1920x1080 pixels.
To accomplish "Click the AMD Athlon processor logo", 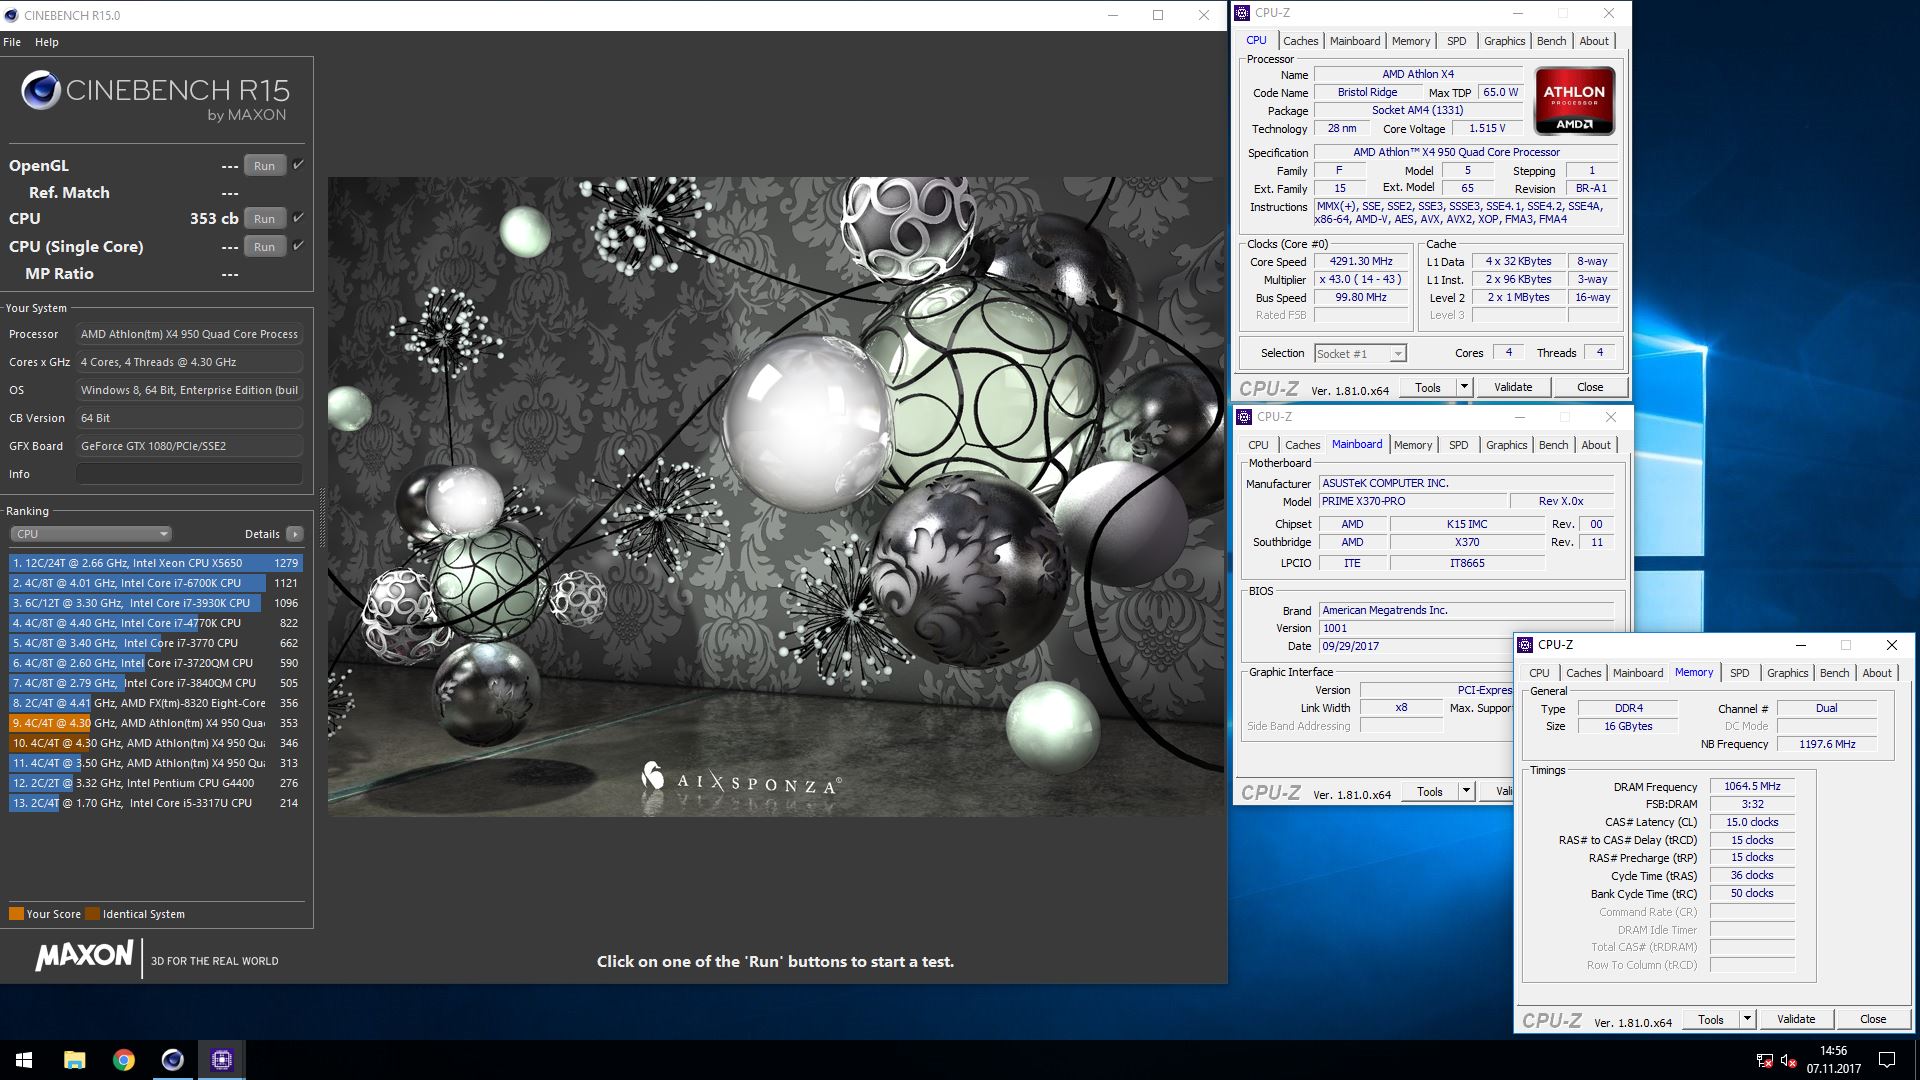I will point(1574,100).
